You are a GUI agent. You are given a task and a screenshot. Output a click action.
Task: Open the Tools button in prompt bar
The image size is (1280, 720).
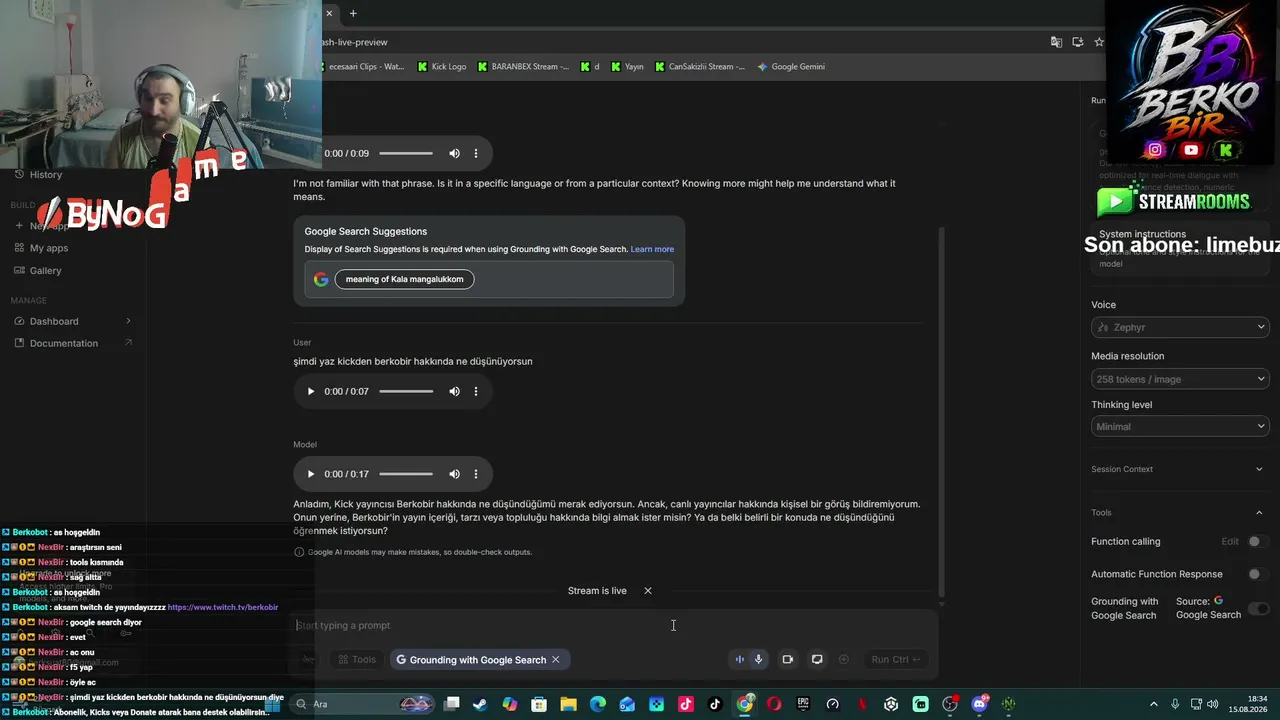click(x=357, y=659)
